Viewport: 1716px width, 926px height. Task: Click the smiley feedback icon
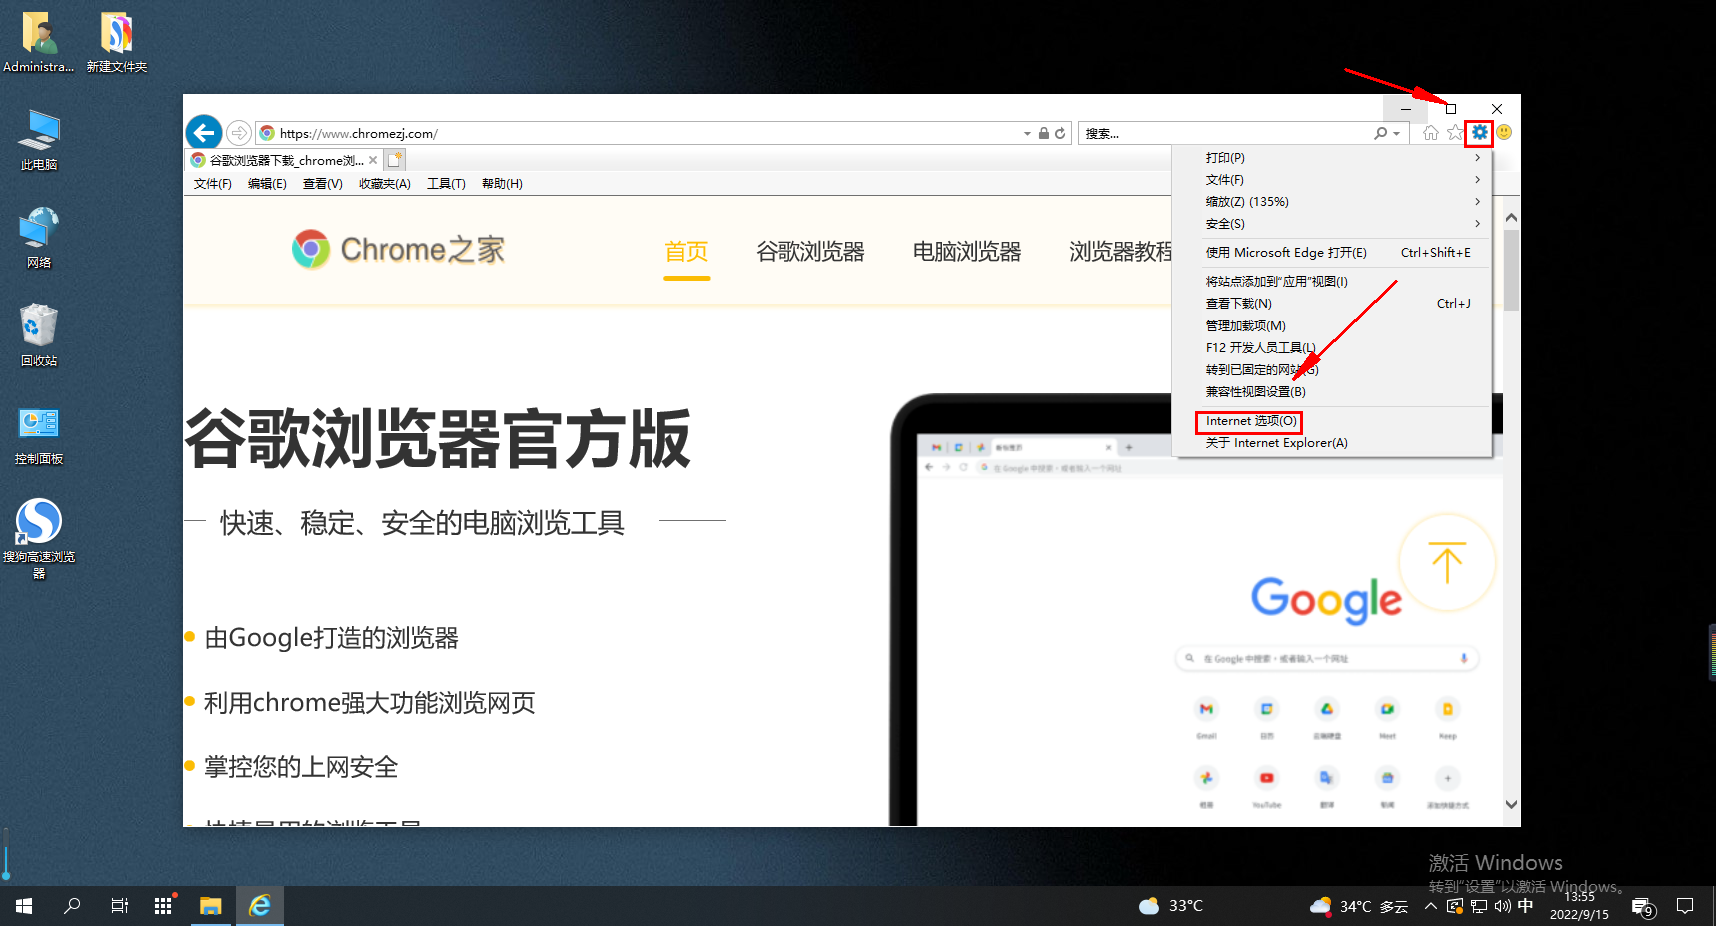pyautogui.click(x=1504, y=132)
